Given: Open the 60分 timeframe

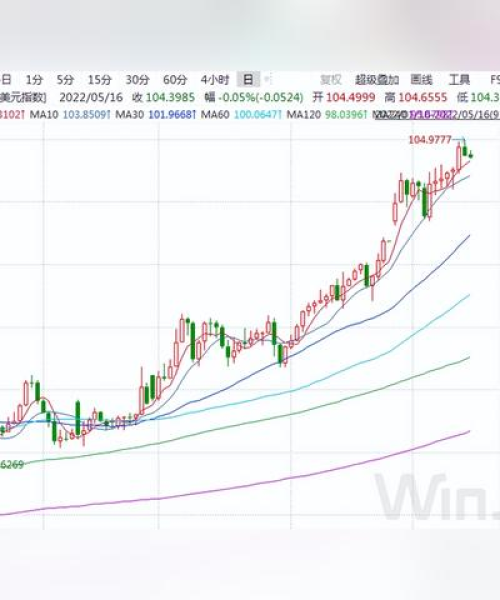Looking at the screenshot, I should [x=175, y=80].
